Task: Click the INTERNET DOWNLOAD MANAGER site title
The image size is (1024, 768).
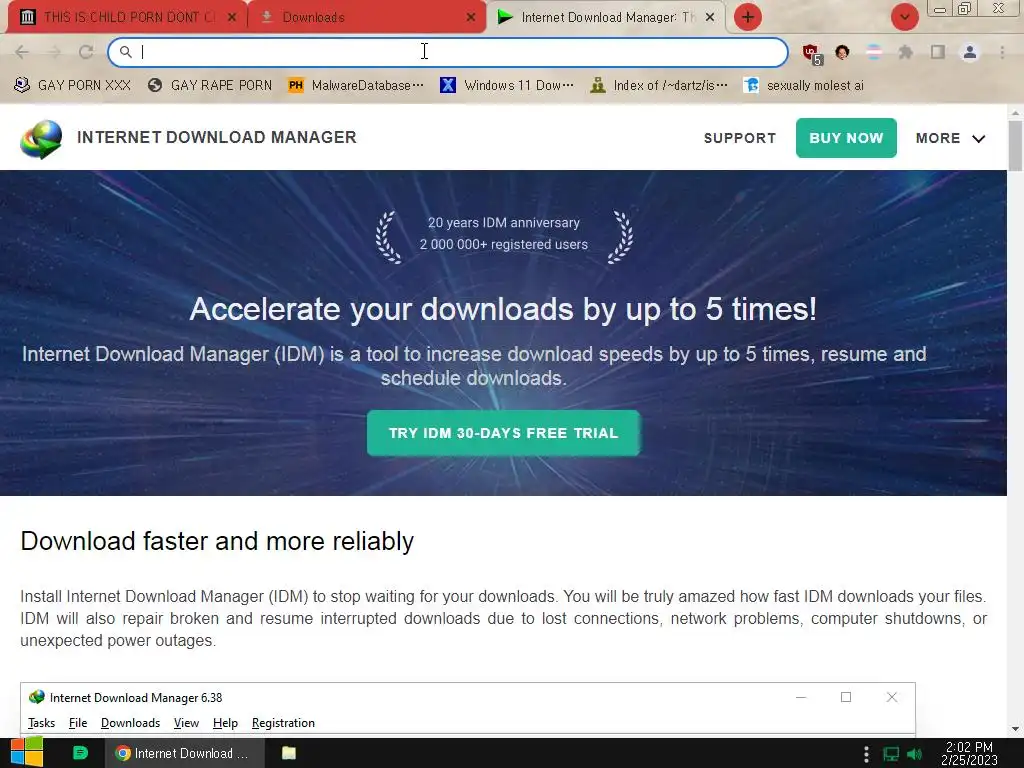Action: click(217, 137)
